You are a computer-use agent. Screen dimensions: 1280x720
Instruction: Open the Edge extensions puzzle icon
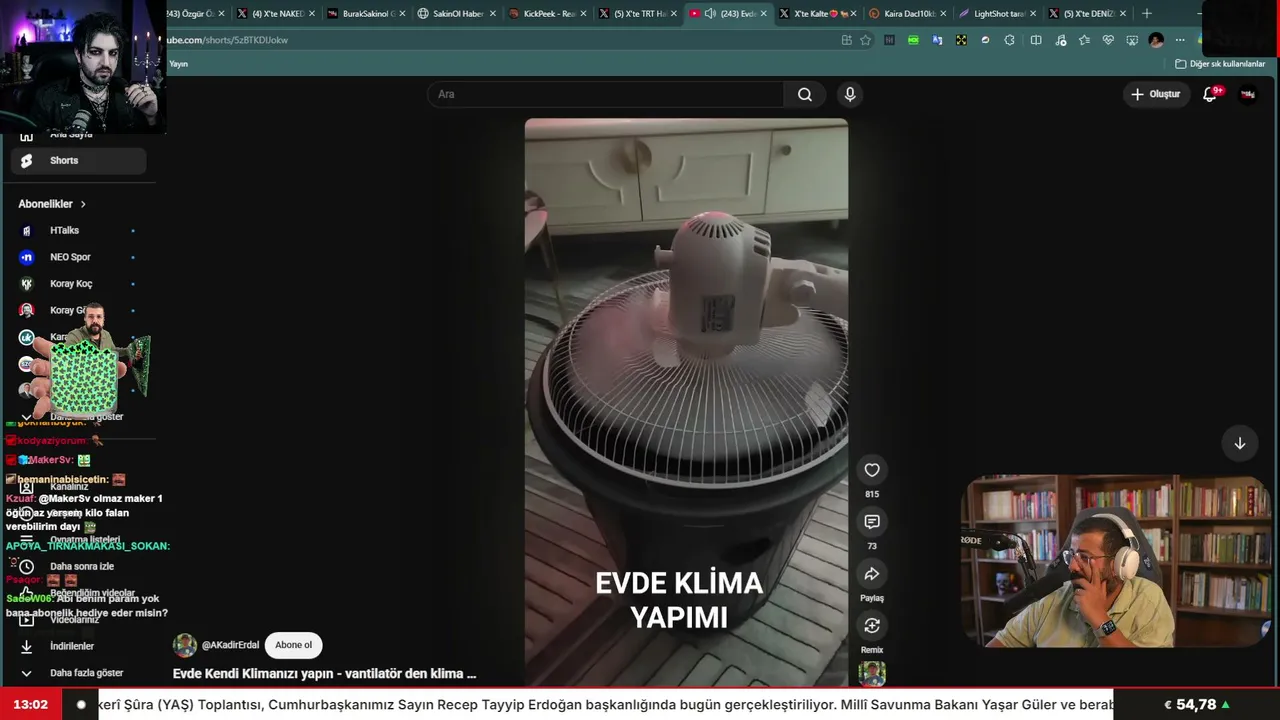(x=1009, y=40)
